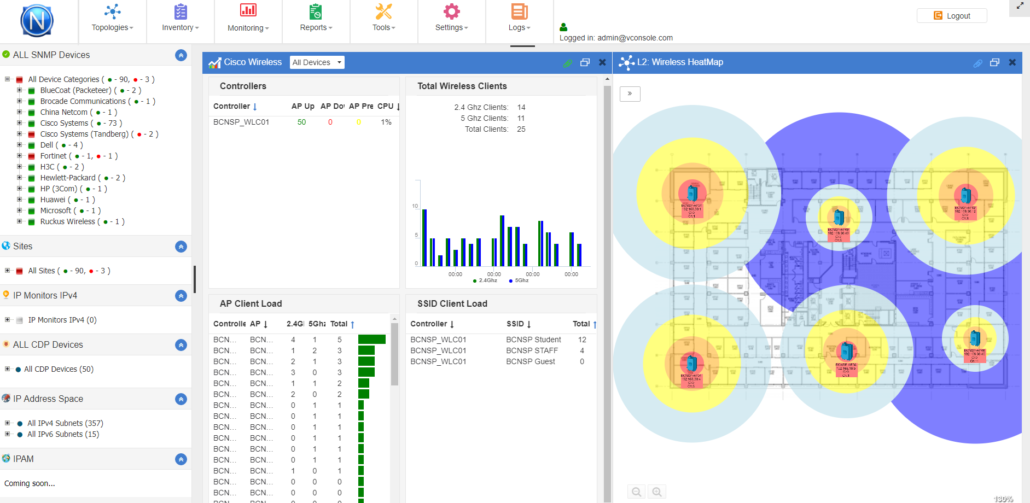Click Cisco Wireless panel pop-out window icon
This screenshot has width=1030, height=503.
(585, 62)
